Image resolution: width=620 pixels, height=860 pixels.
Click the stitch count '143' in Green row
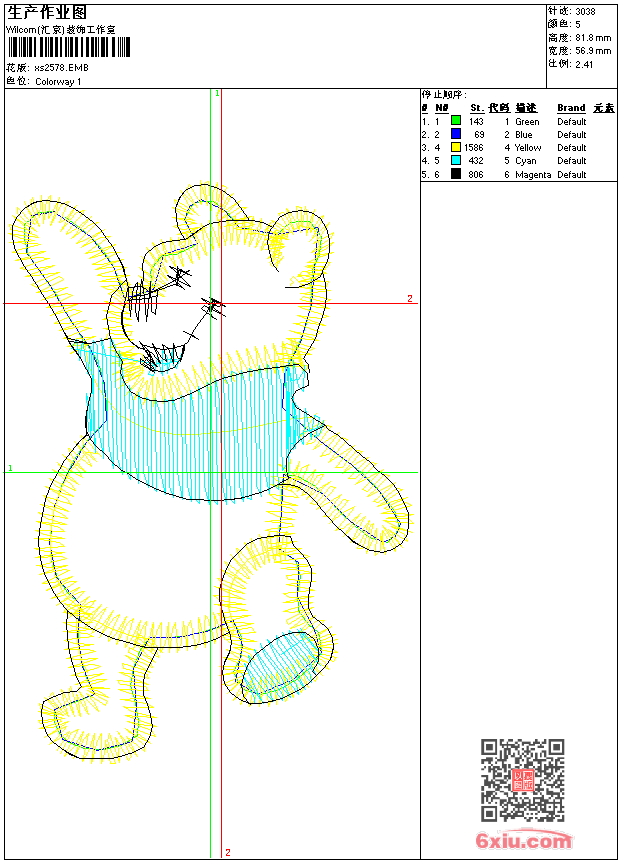click(476, 122)
